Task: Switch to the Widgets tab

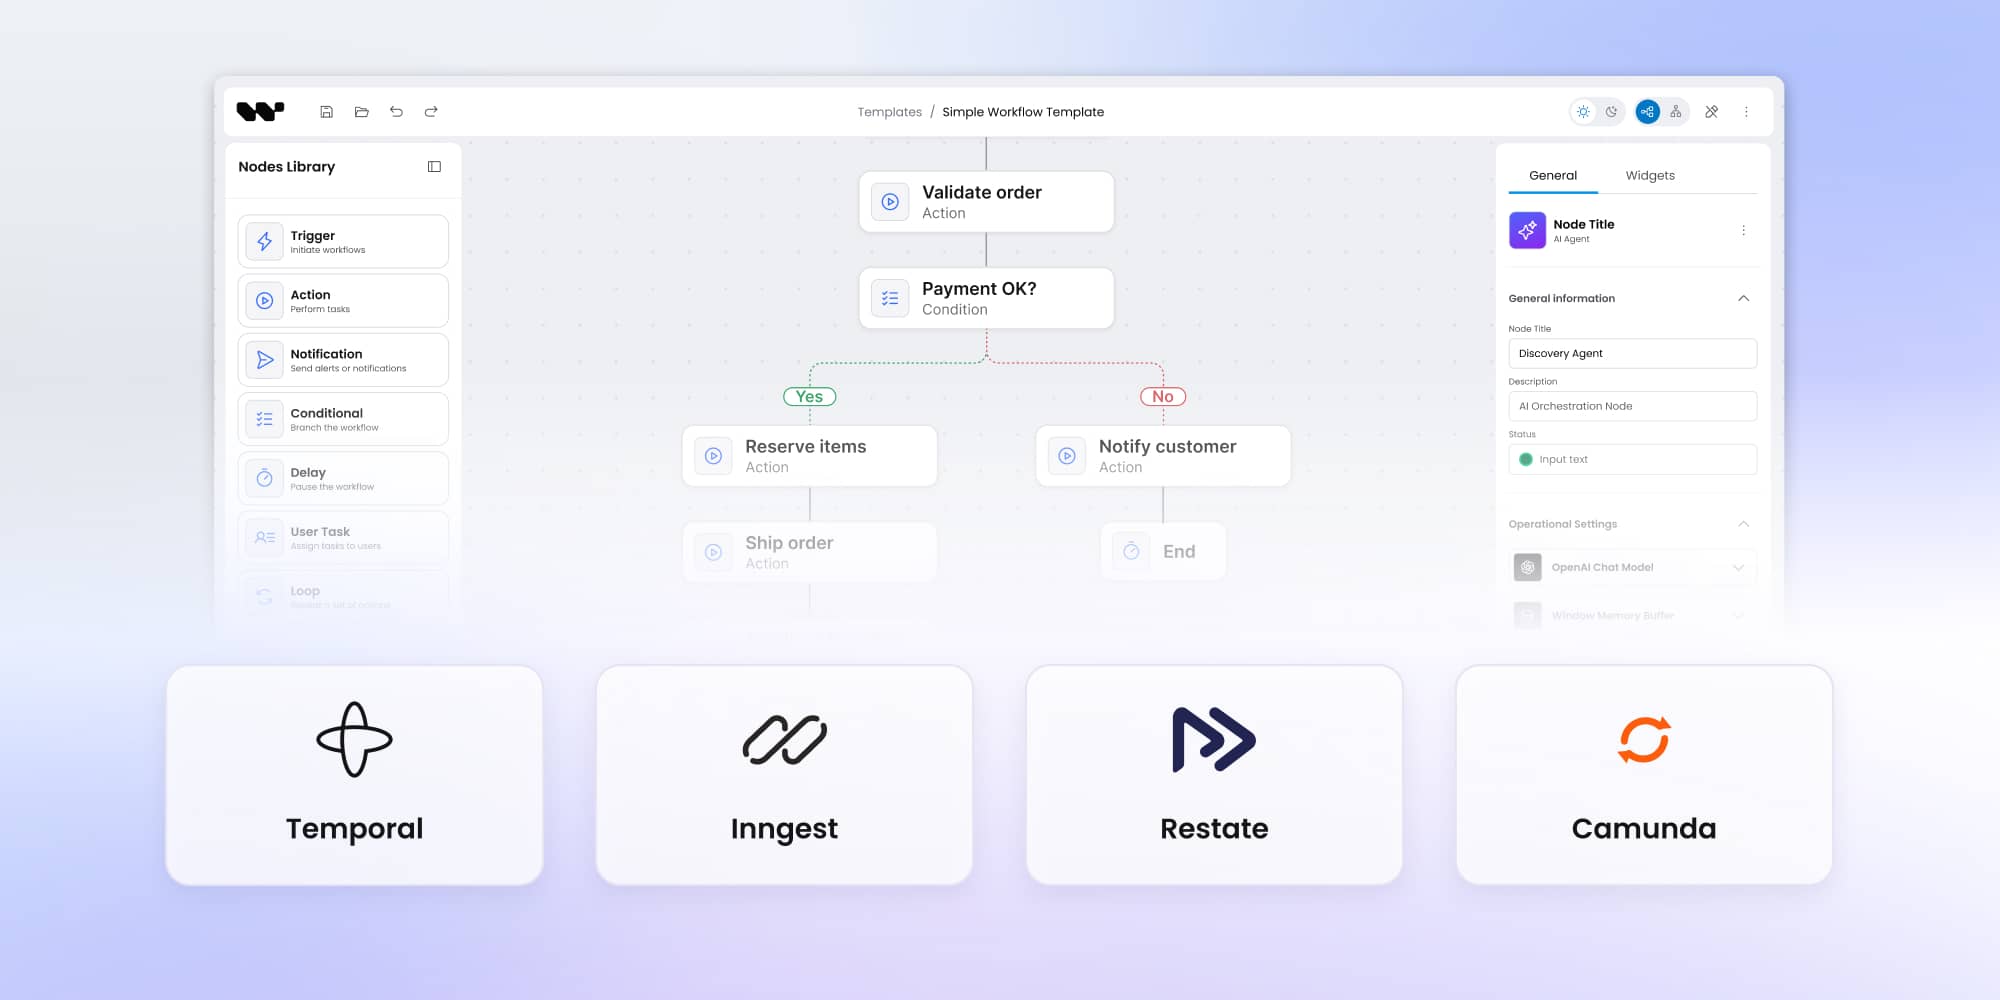Action: tap(1650, 176)
